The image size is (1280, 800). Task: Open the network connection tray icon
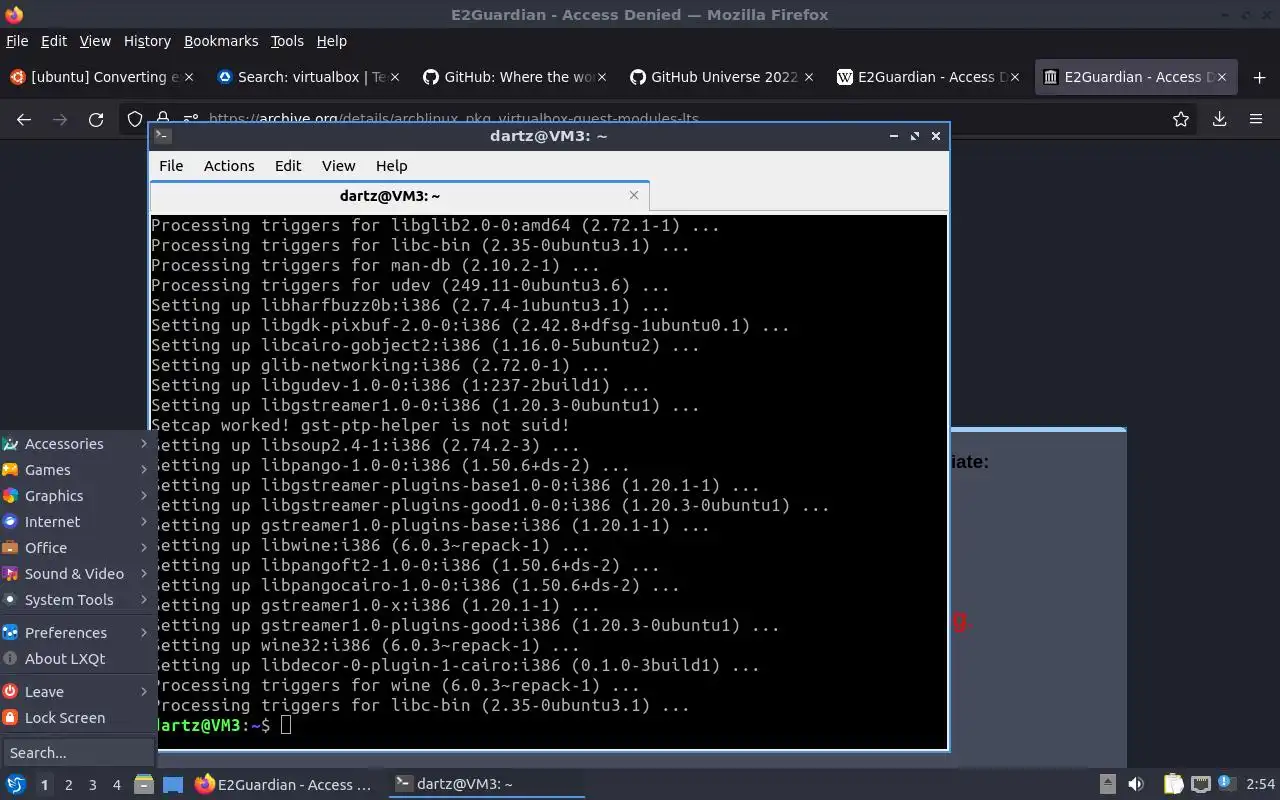[1201, 784]
